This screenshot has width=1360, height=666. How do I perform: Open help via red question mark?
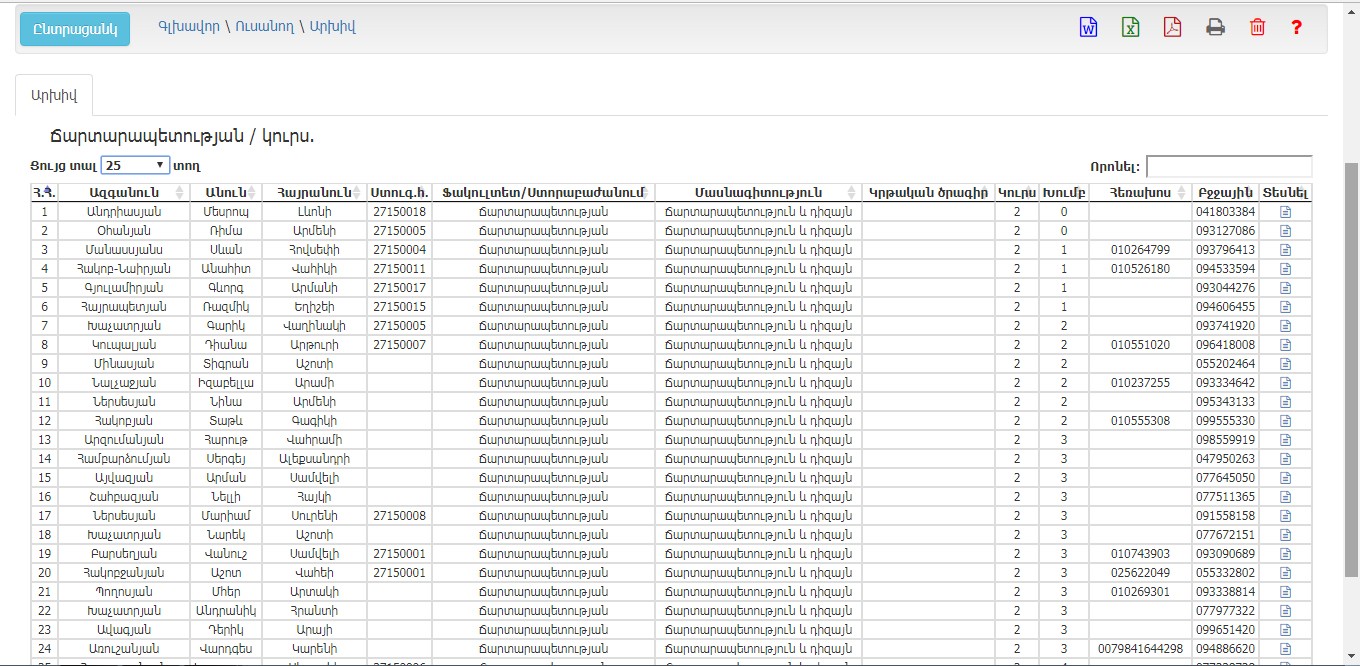point(1297,28)
